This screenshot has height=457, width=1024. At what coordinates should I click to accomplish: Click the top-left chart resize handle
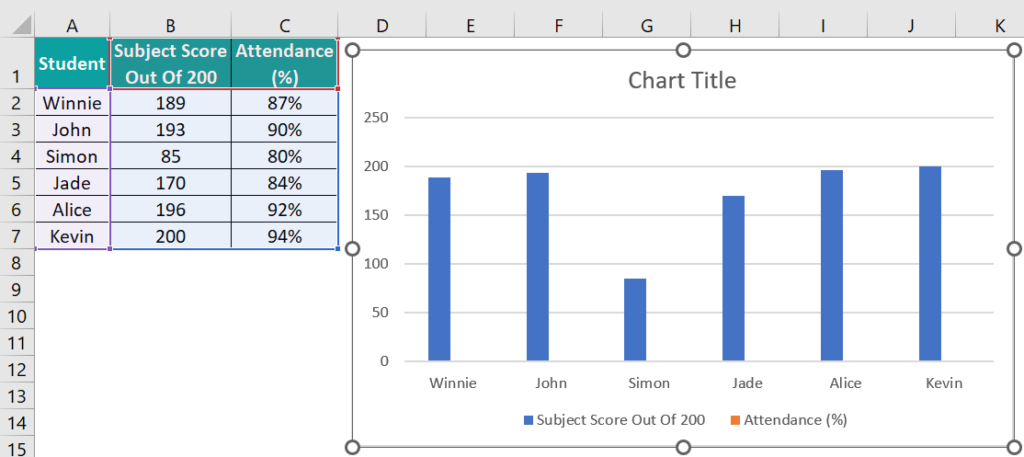[351, 49]
